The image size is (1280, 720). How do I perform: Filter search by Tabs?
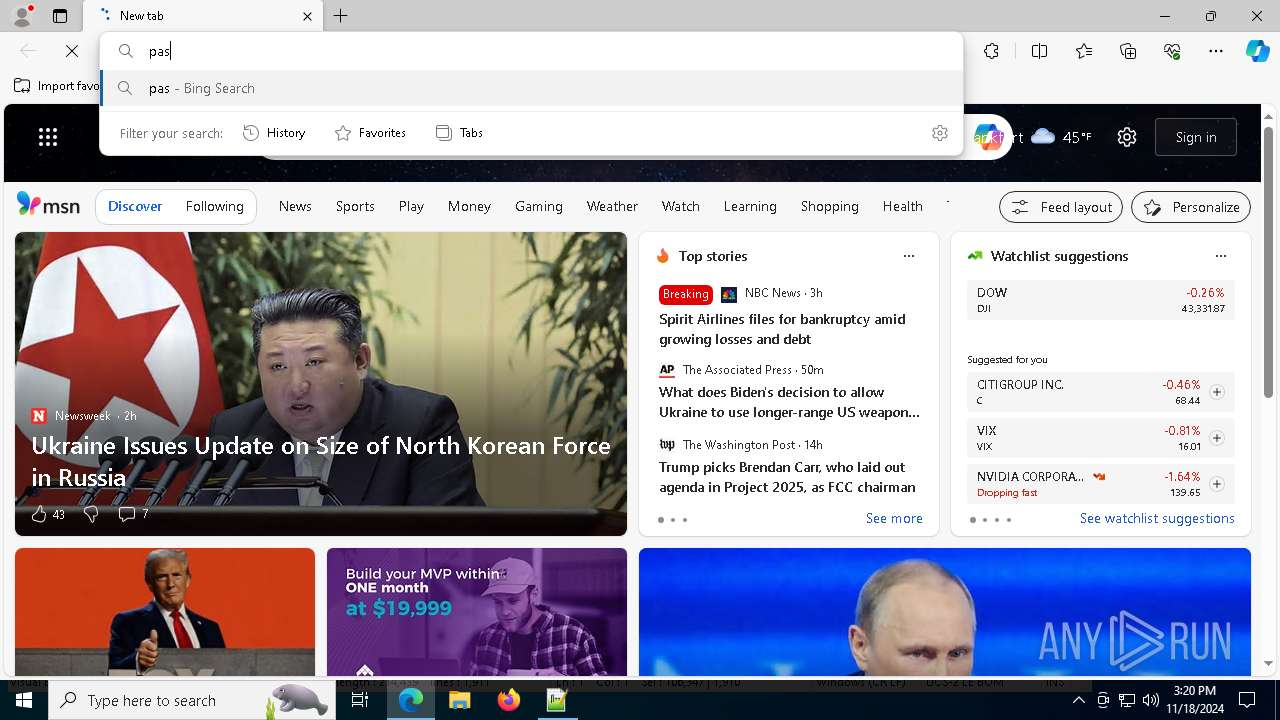(x=459, y=133)
